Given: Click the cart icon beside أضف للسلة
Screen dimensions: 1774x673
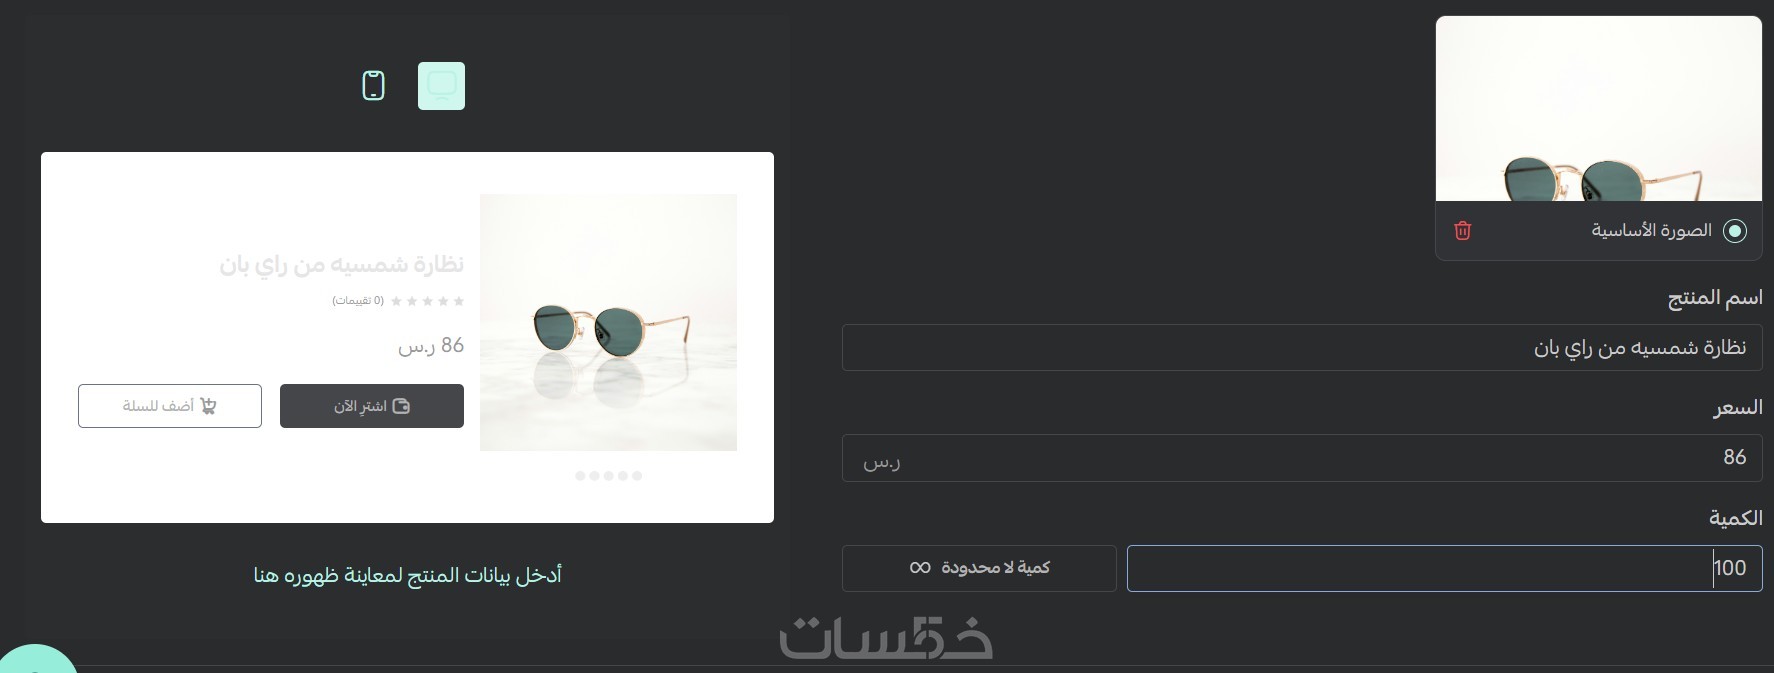Looking at the screenshot, I should [208, 406].
